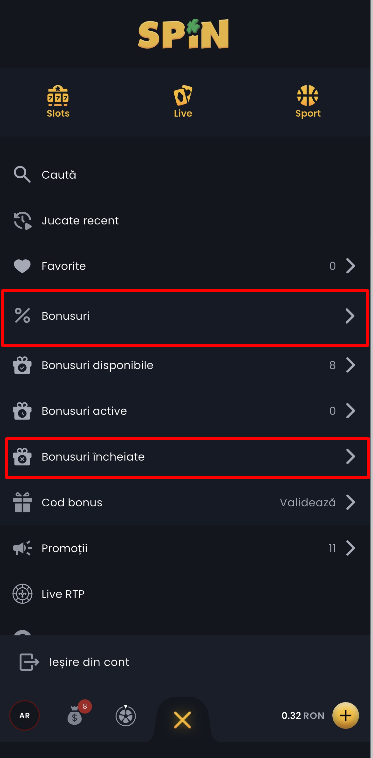The image size is (373, 758).
Task: Click the SPiN logo
Action: (x=184, y=34)
